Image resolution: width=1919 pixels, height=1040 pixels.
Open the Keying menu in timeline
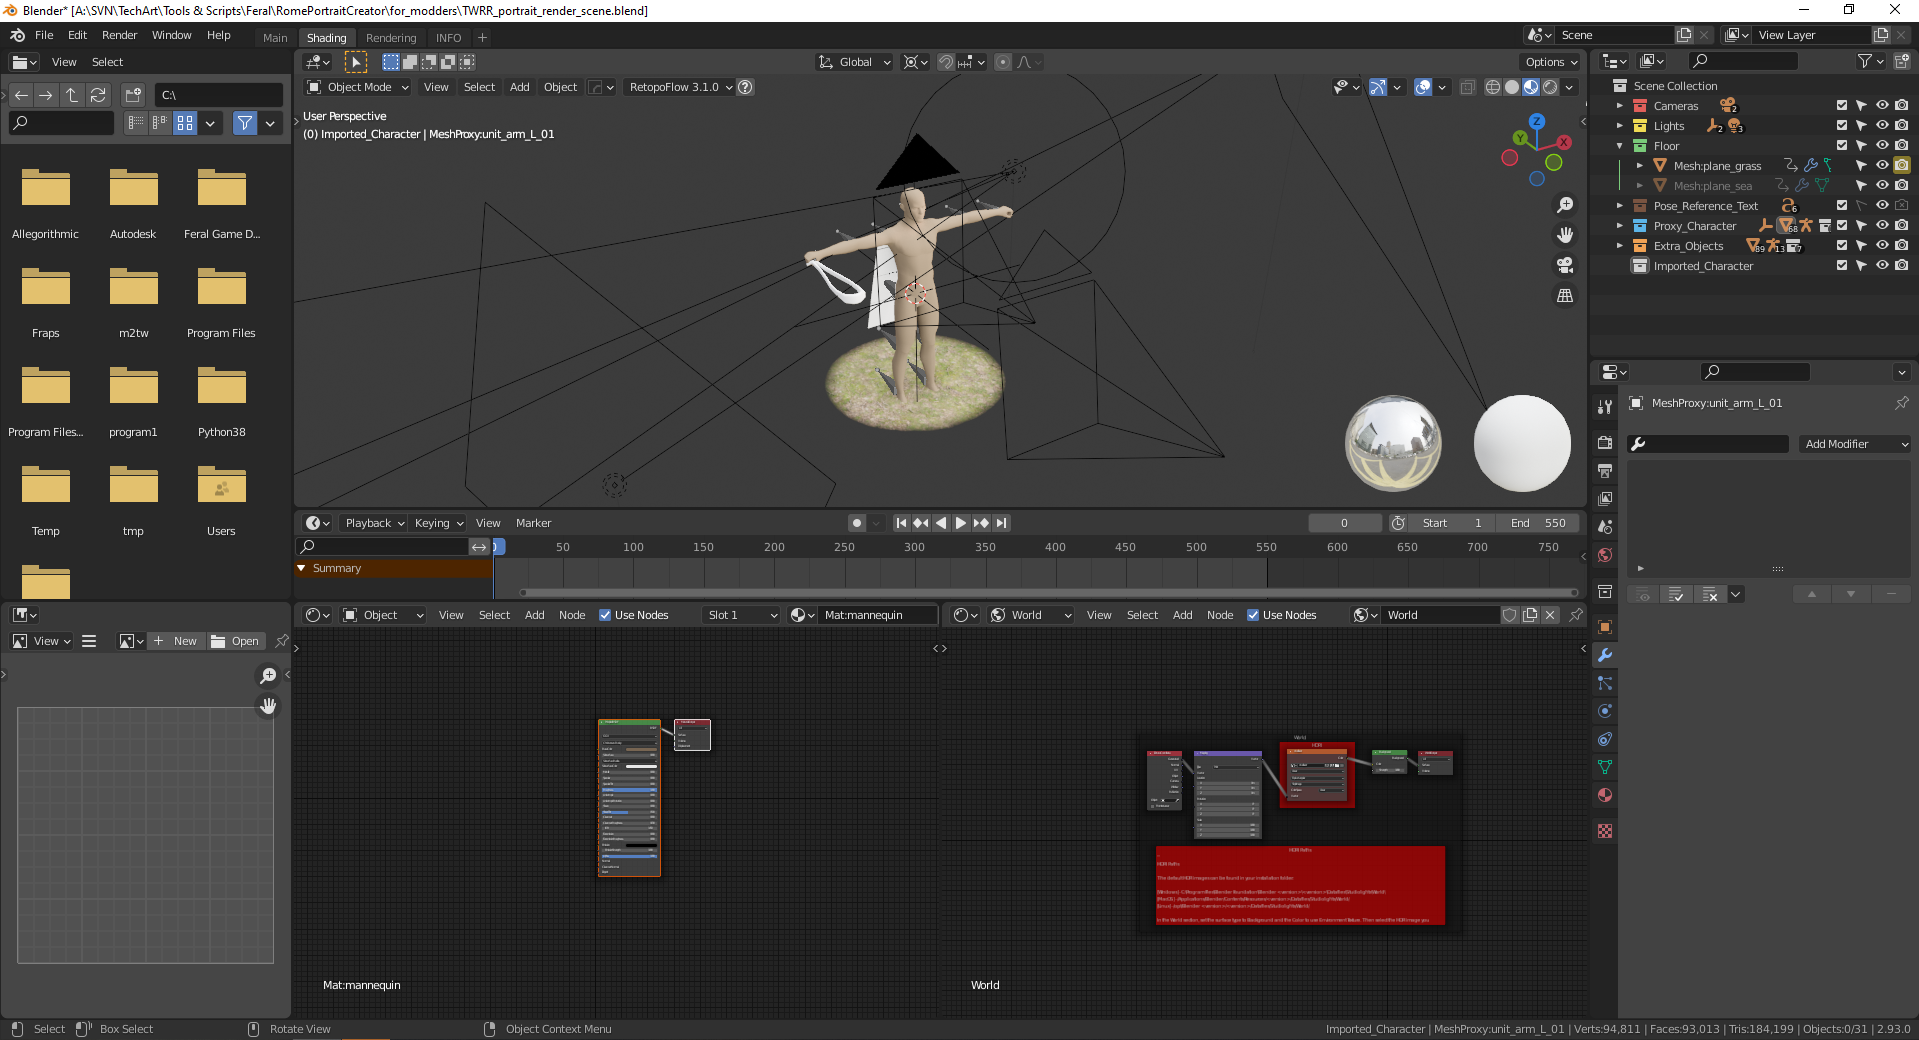coord(439,523)
